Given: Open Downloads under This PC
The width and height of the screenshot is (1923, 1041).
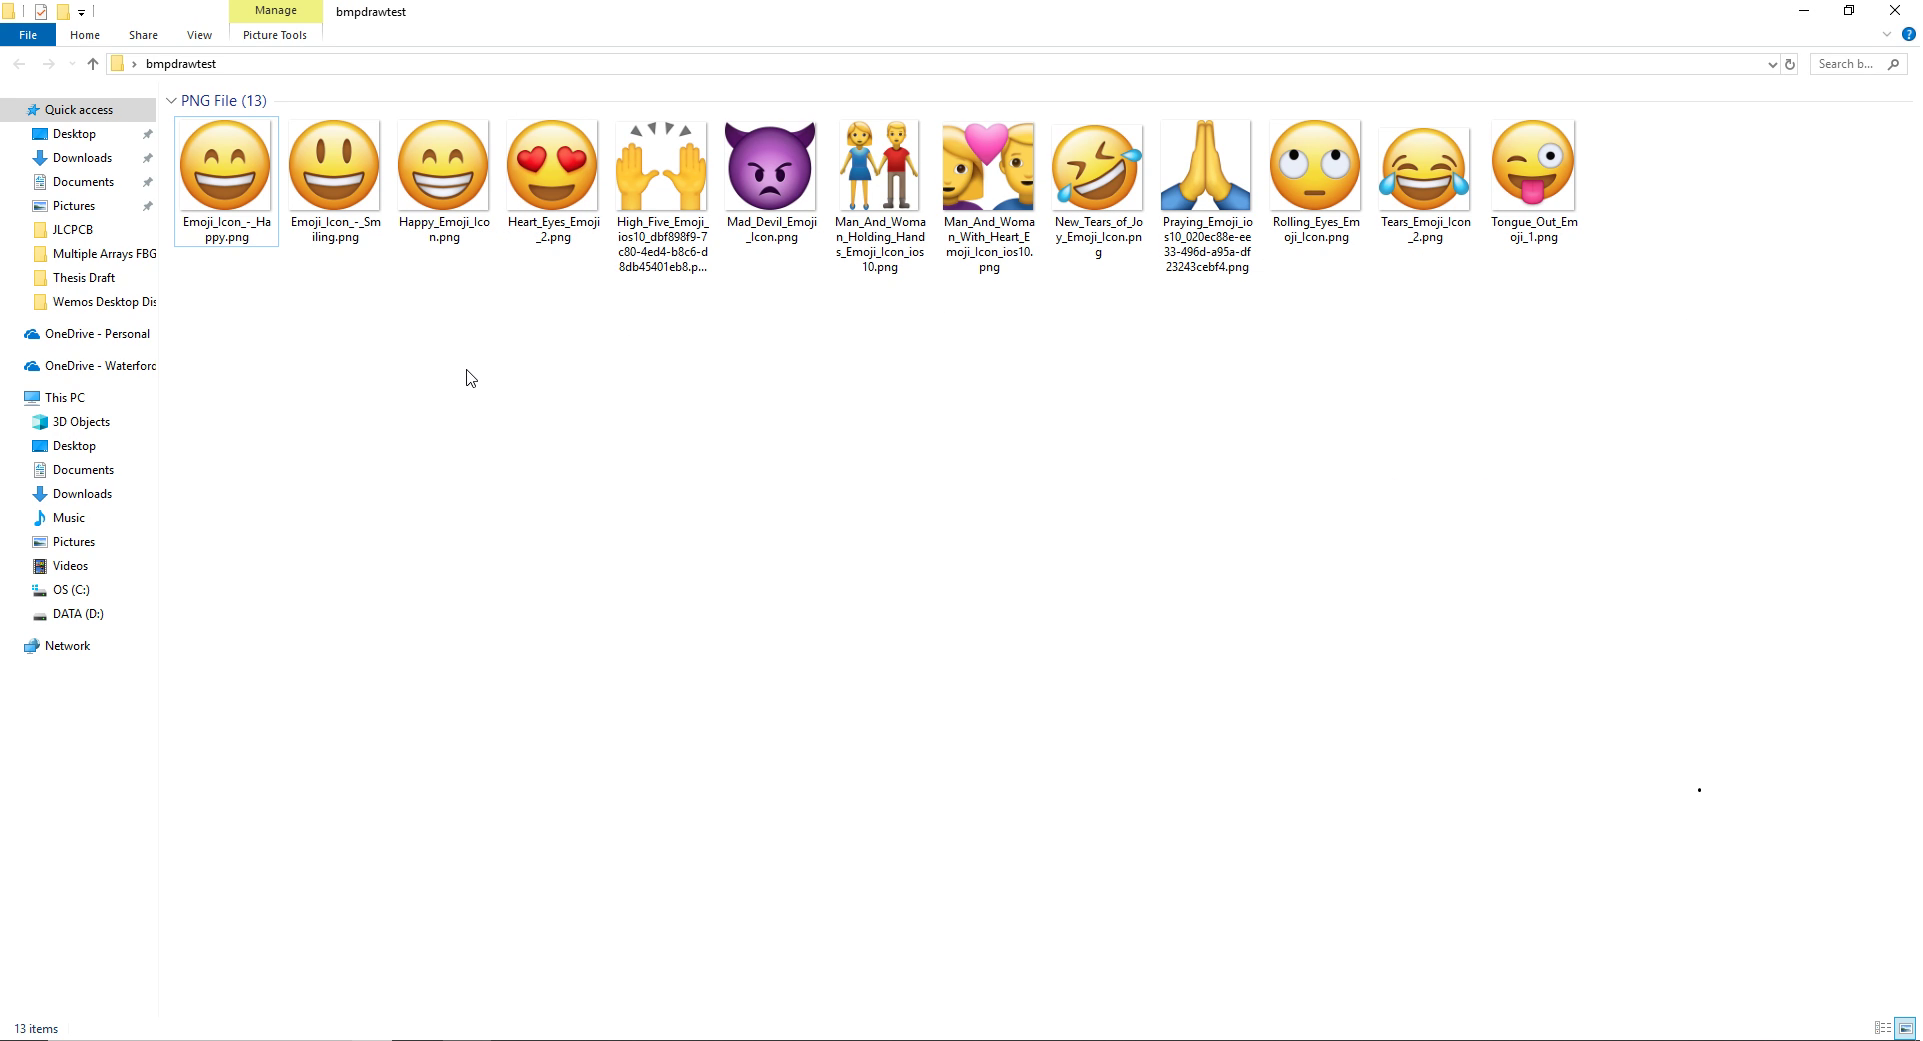Looking at the screenshot, I should click(x=82, y=494).
